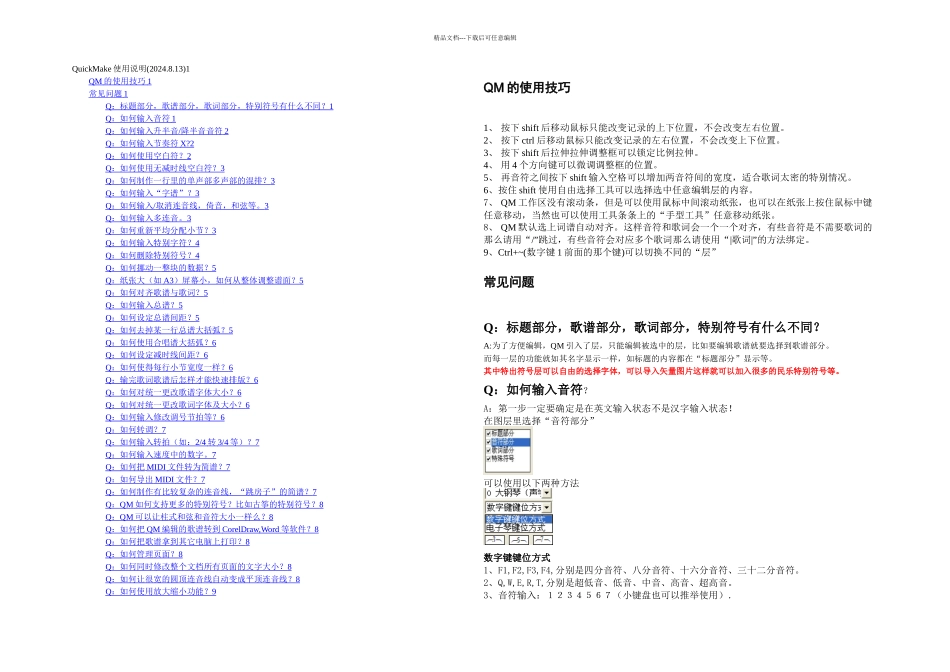Go to '如何输入音符 1' link
Image resolution: width=950 pixels, height=672 pixels.
(x=141, y=118)
